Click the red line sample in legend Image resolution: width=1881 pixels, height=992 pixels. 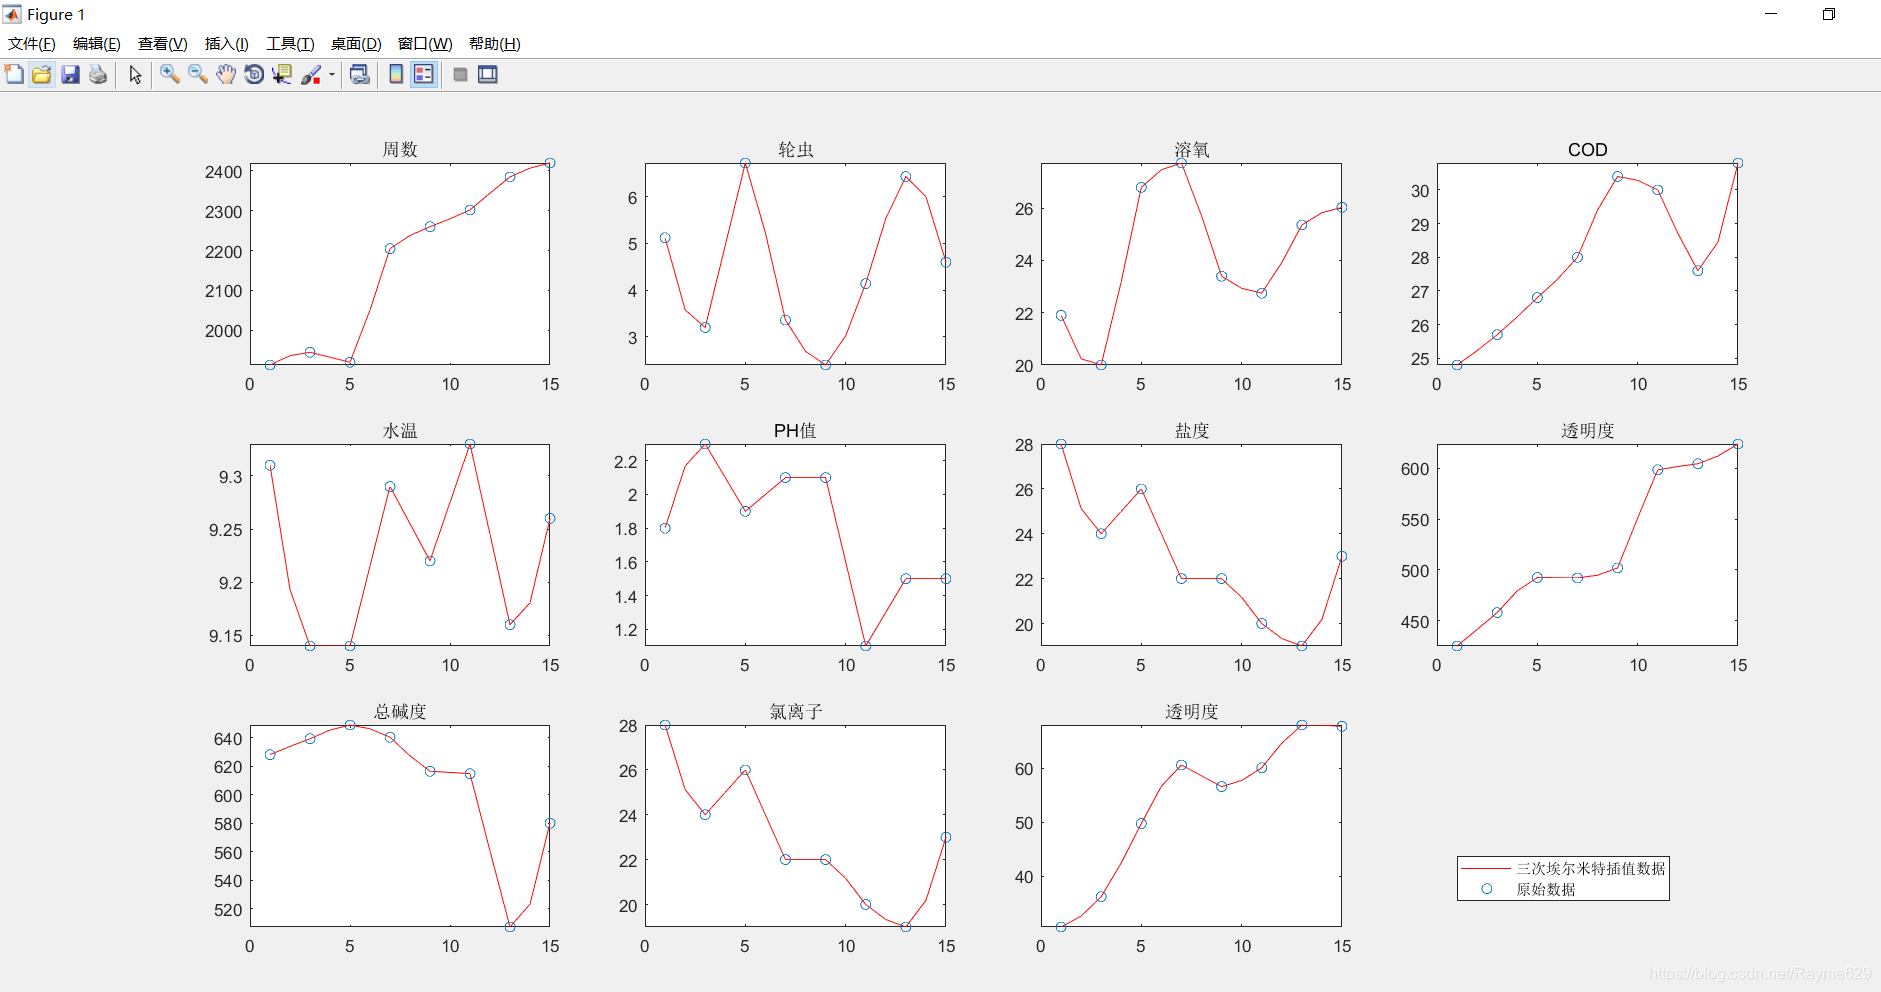[x=1486, y=869]
